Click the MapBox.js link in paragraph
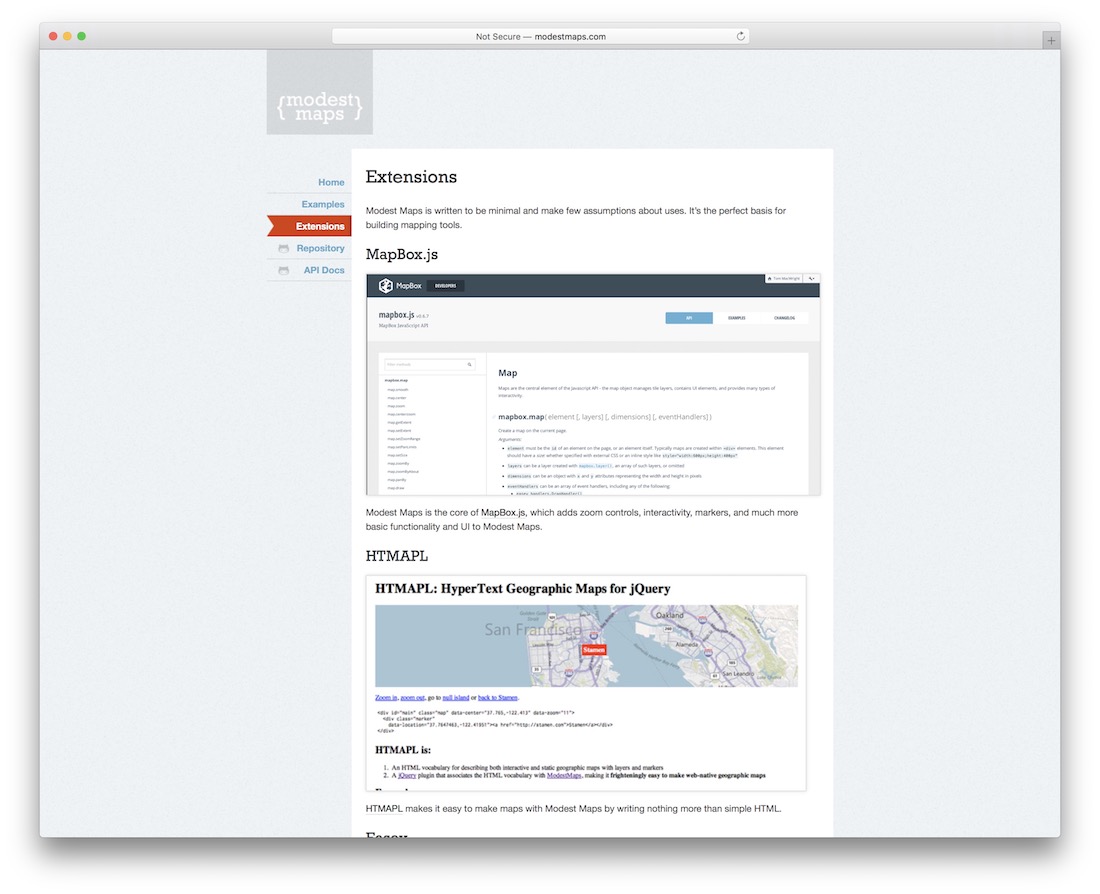 [503, 513]
